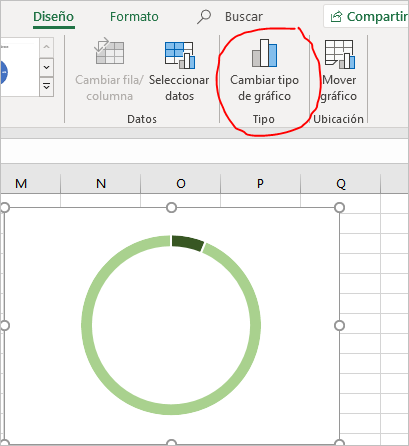Click the chart's top-right corner handle

coord(339,208)
